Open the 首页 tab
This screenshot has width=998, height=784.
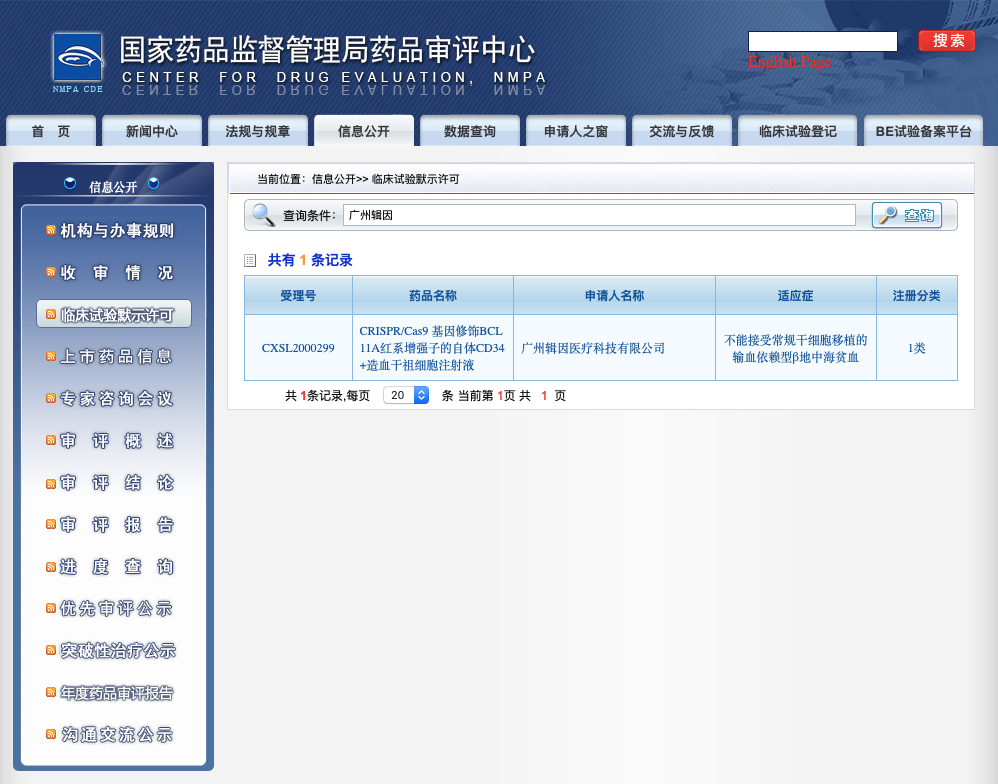pos(51,131)
